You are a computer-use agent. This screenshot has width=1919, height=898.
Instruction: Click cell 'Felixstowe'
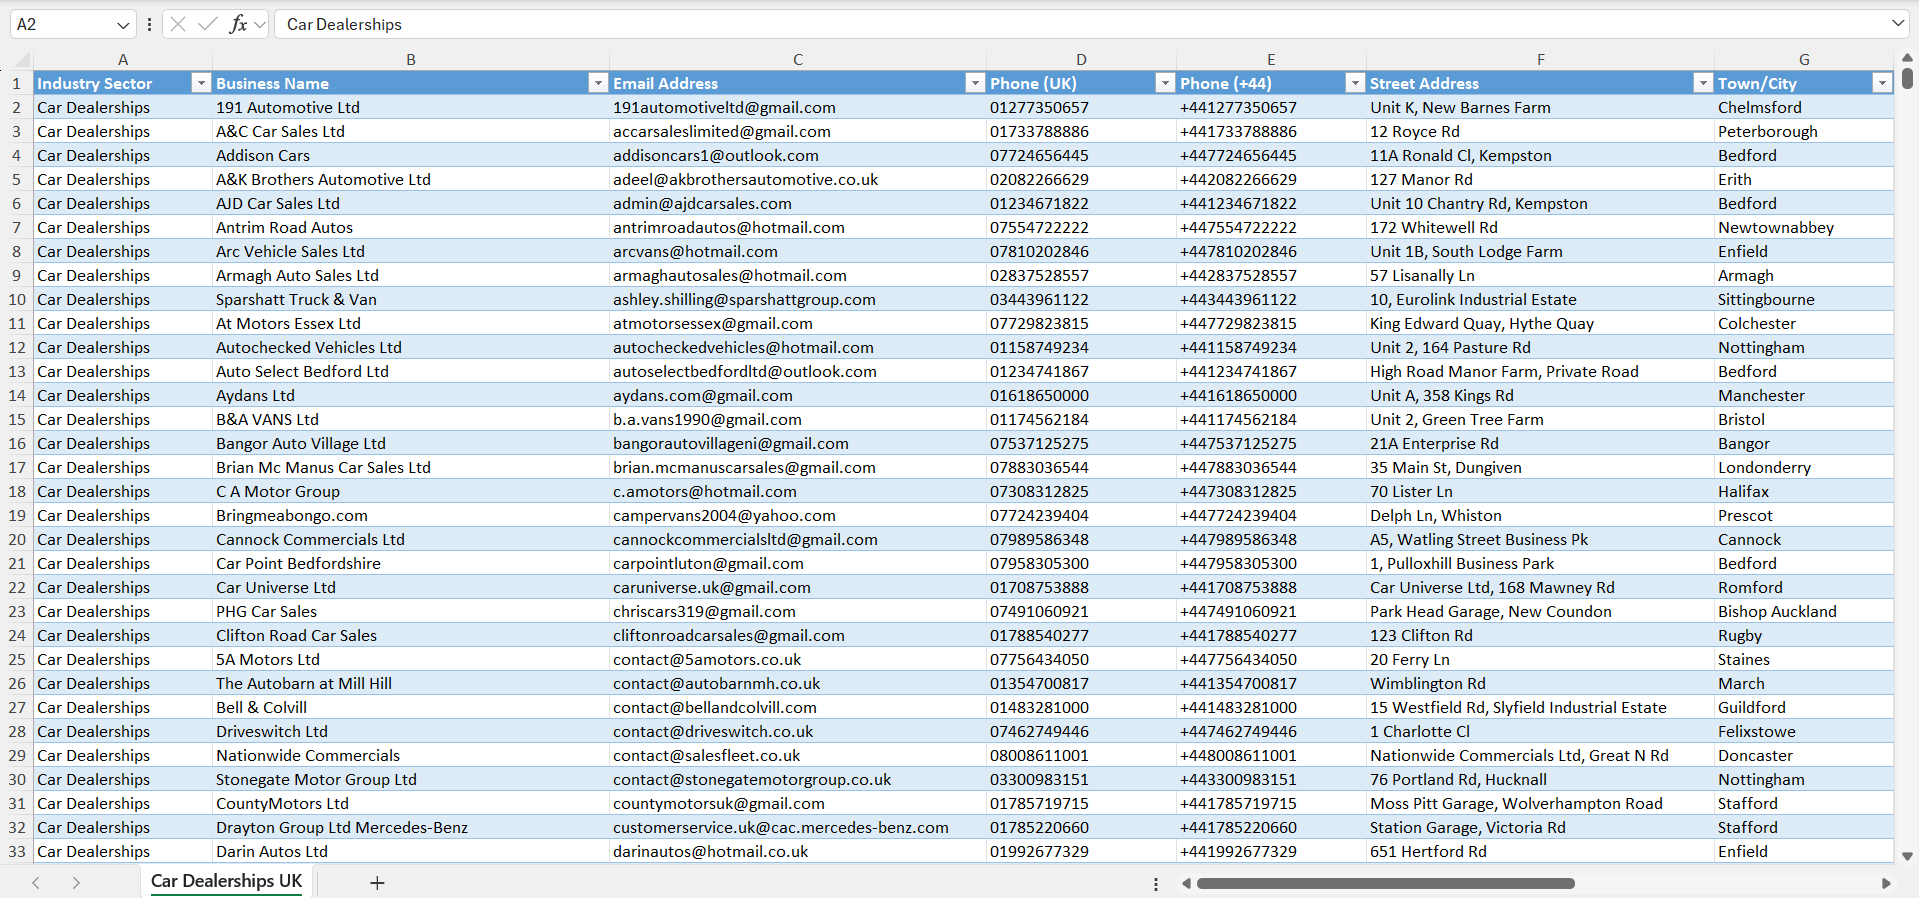(x=1804, y=731)
